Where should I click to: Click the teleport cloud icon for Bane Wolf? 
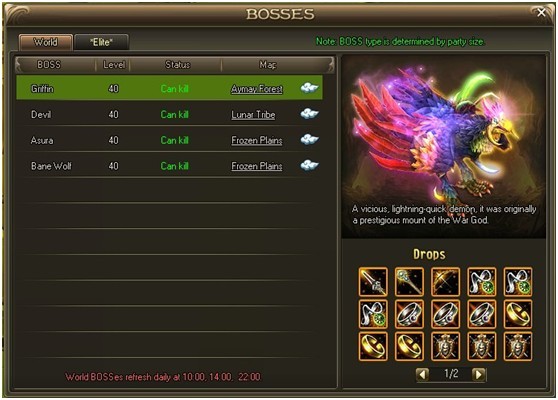pyautogui.click(x=309, y=165)
